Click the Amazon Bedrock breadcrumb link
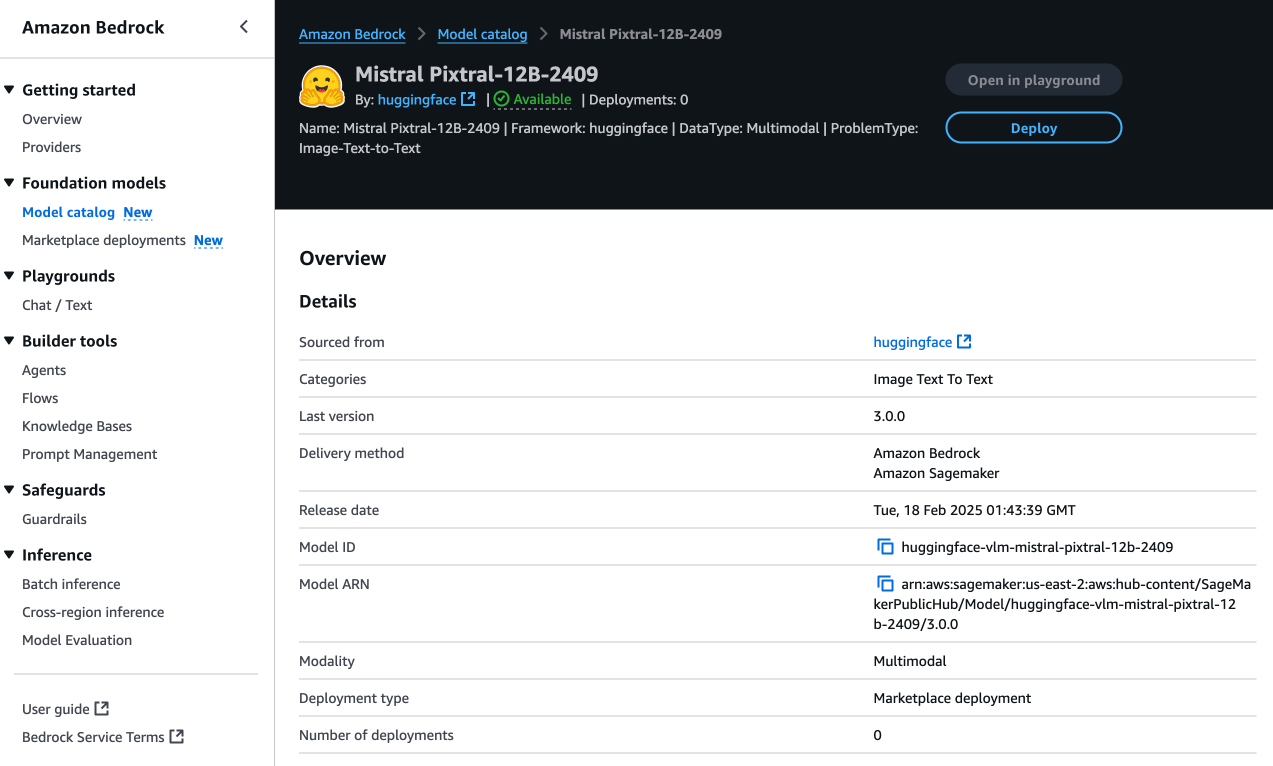Image resolution: width=1273 pixels, height=766 pixels. (x=352, y=34)
